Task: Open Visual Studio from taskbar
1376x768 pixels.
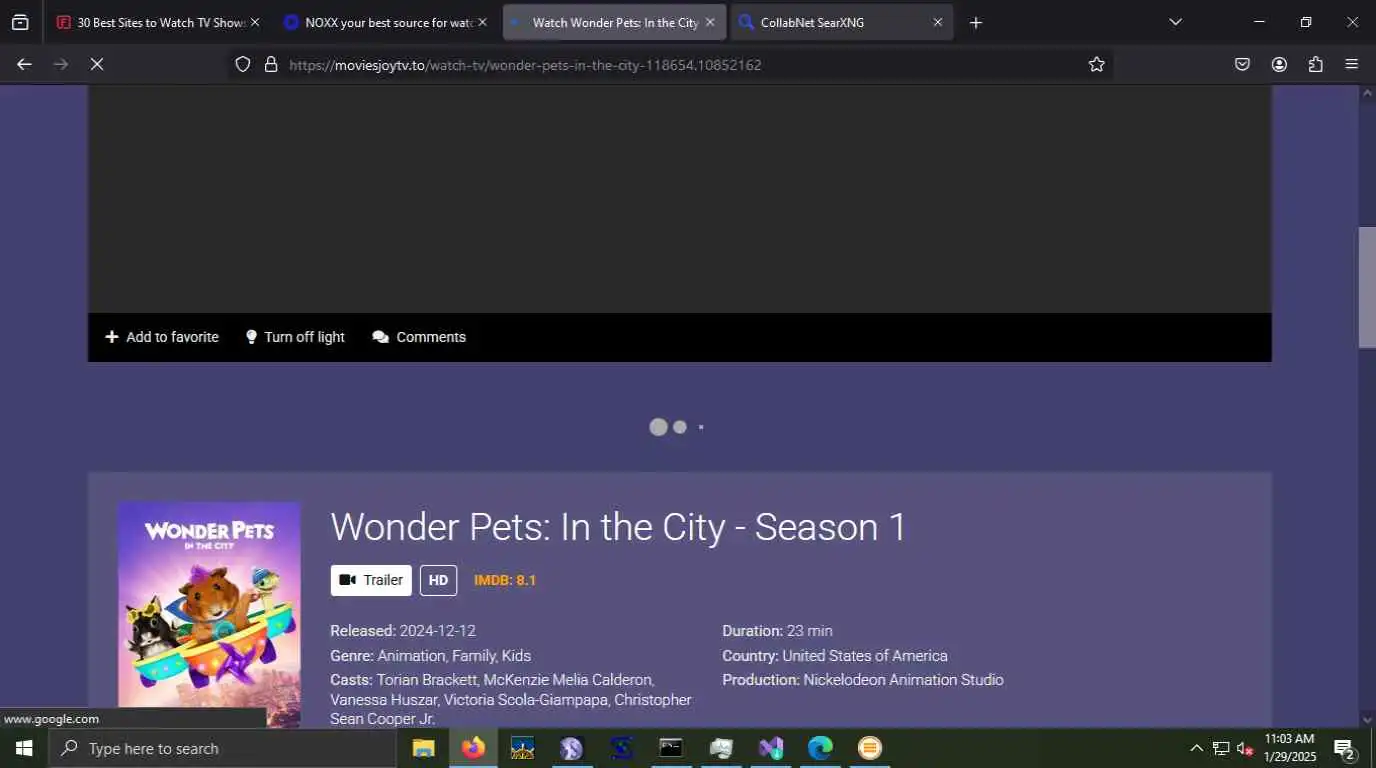Action: [x=770, y=748]
